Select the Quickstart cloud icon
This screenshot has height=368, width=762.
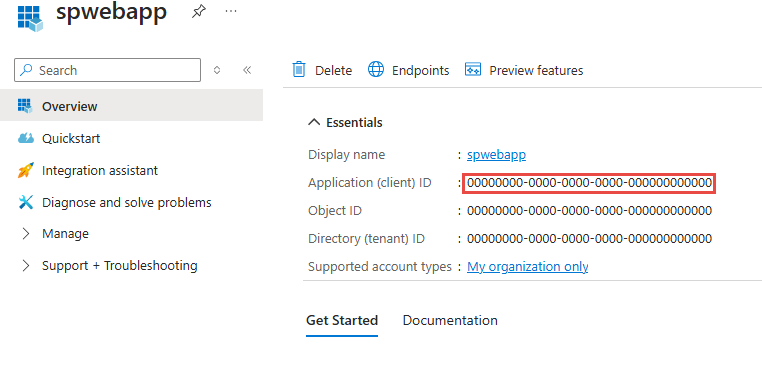coord(26,138)
